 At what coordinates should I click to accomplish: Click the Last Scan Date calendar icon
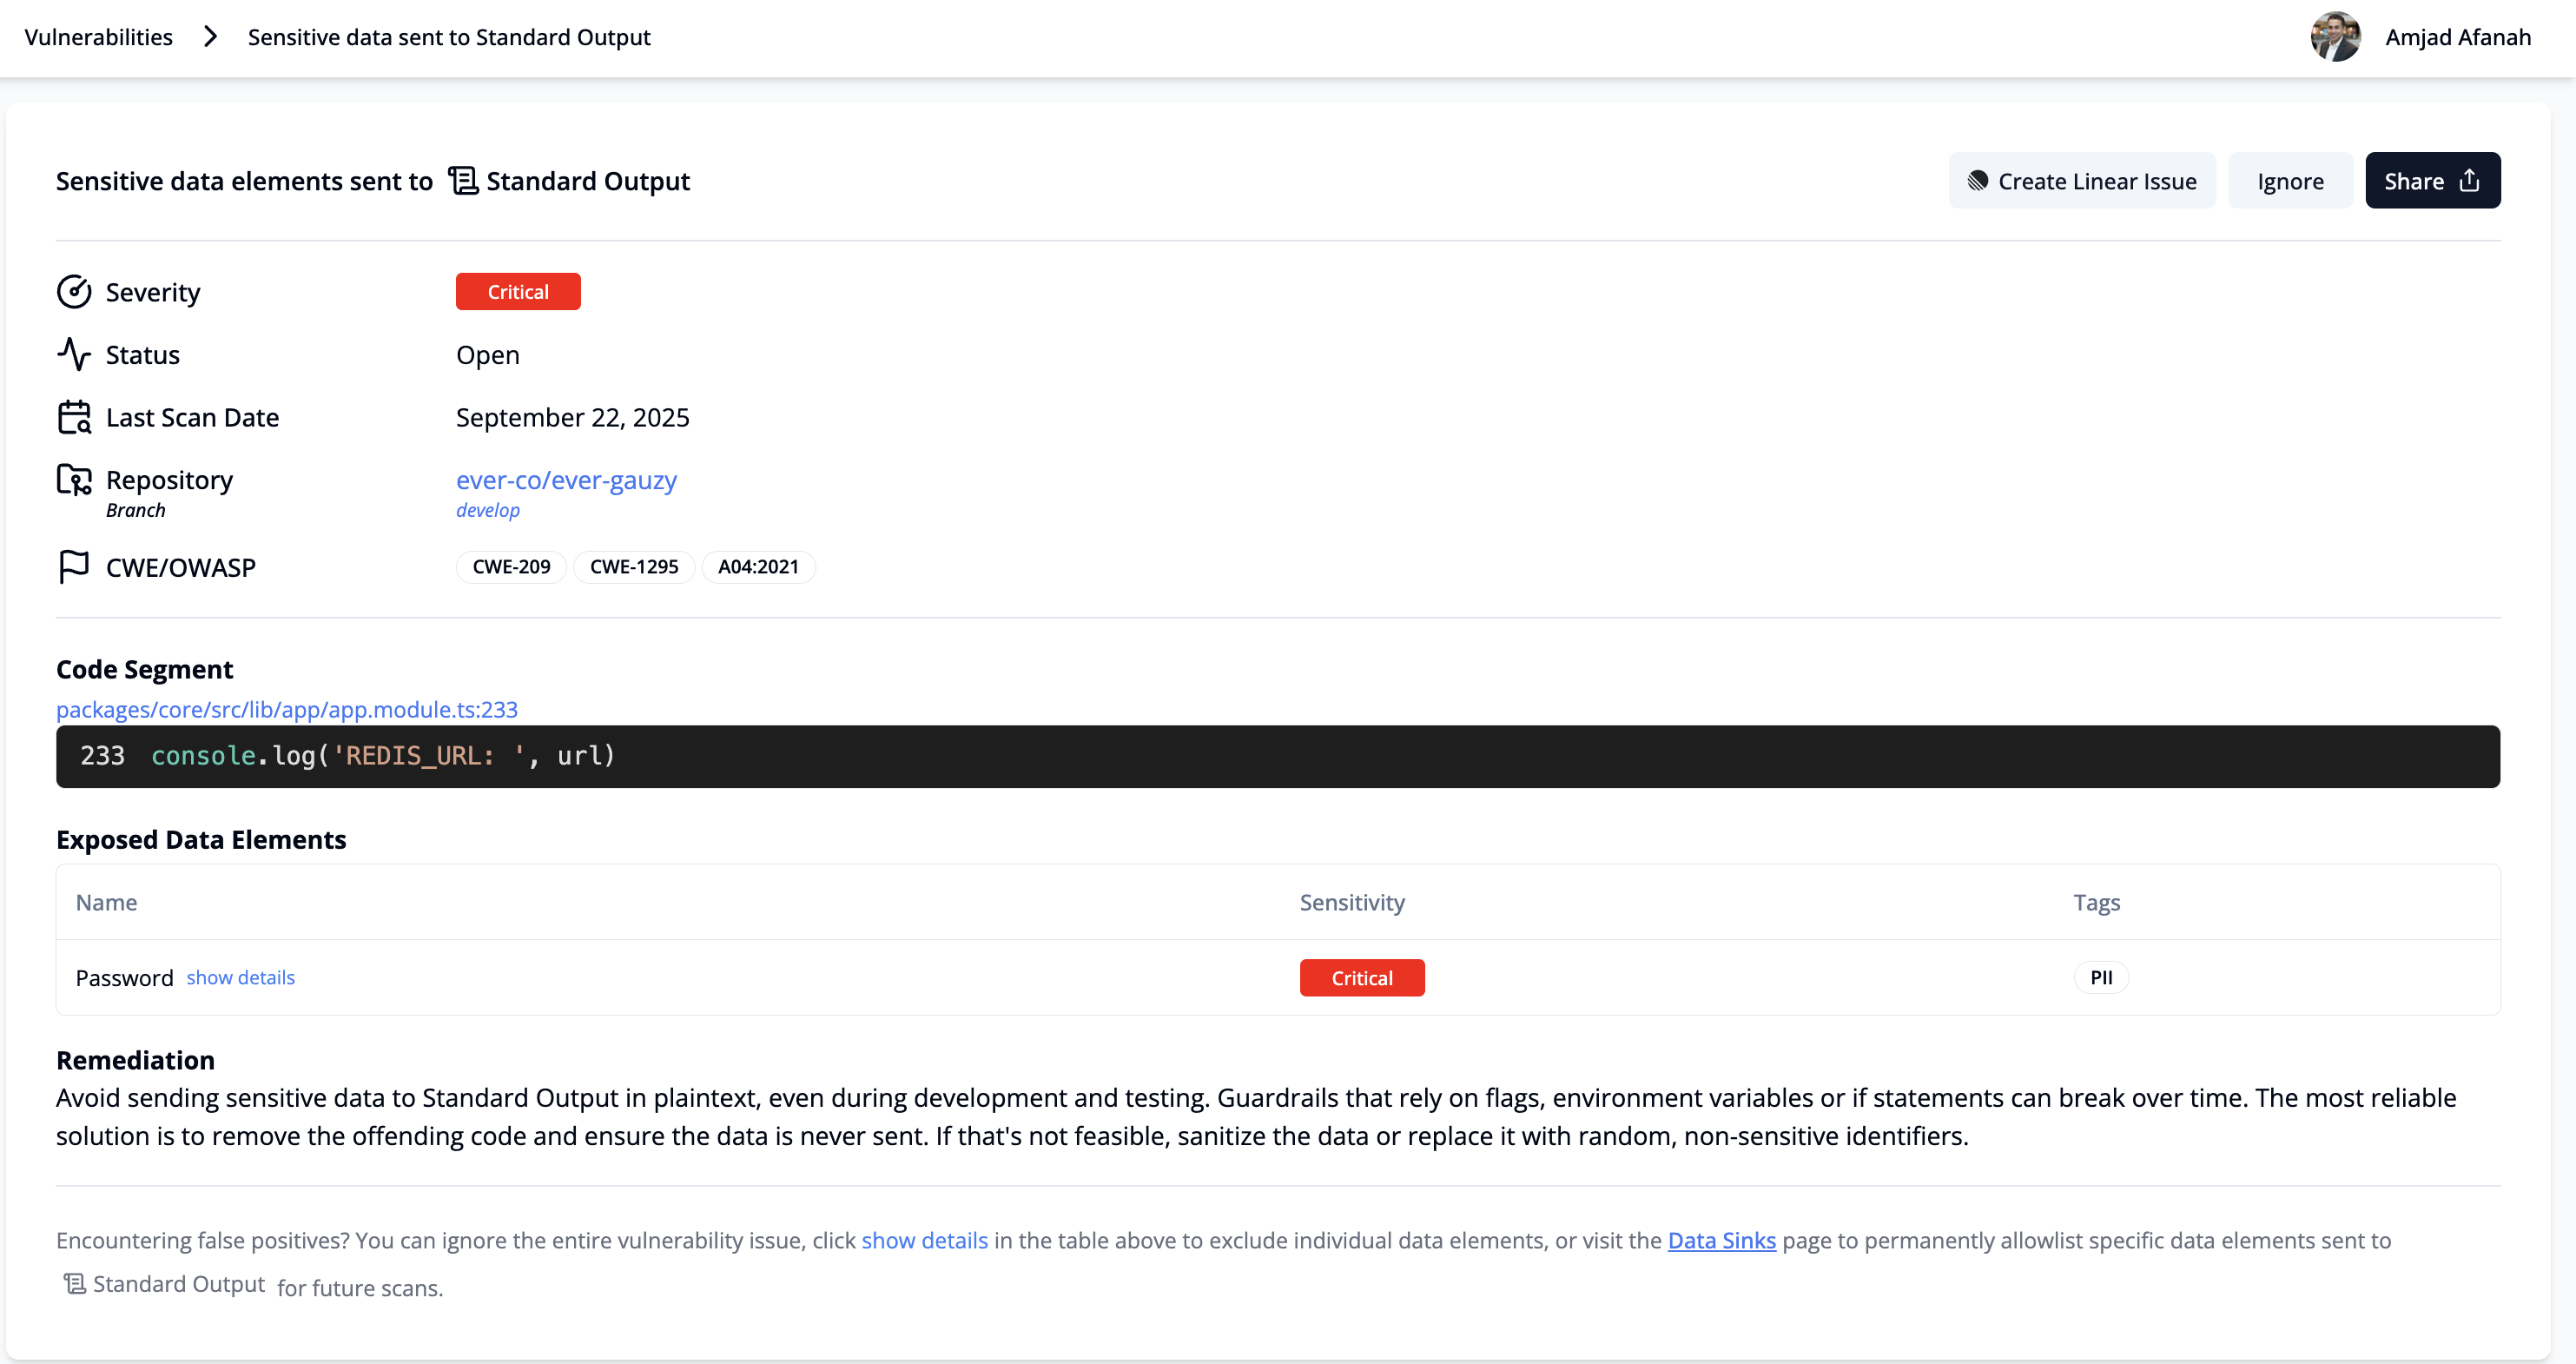(74, 417)
